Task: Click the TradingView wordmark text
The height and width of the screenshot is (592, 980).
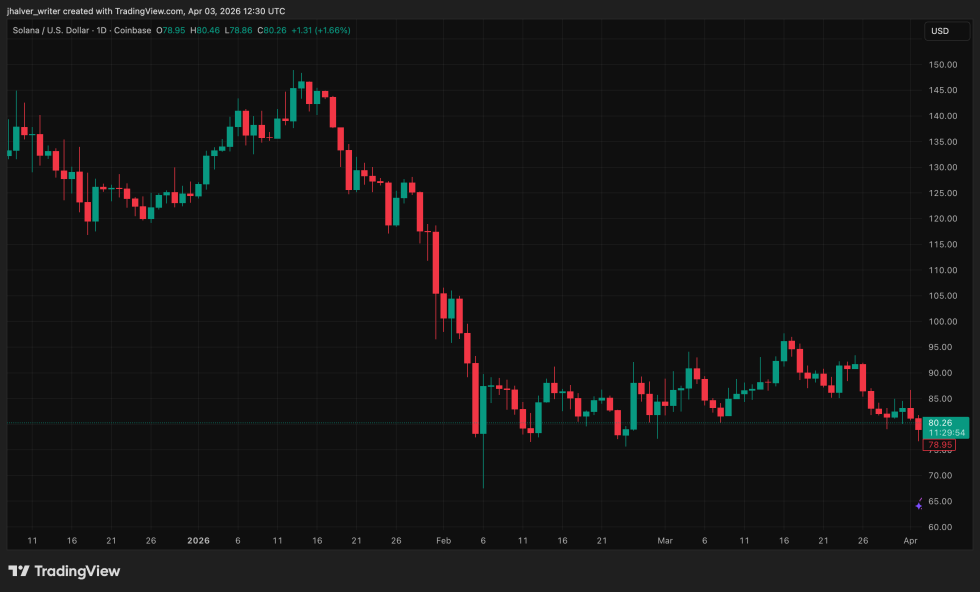Action: coord(77,571)
